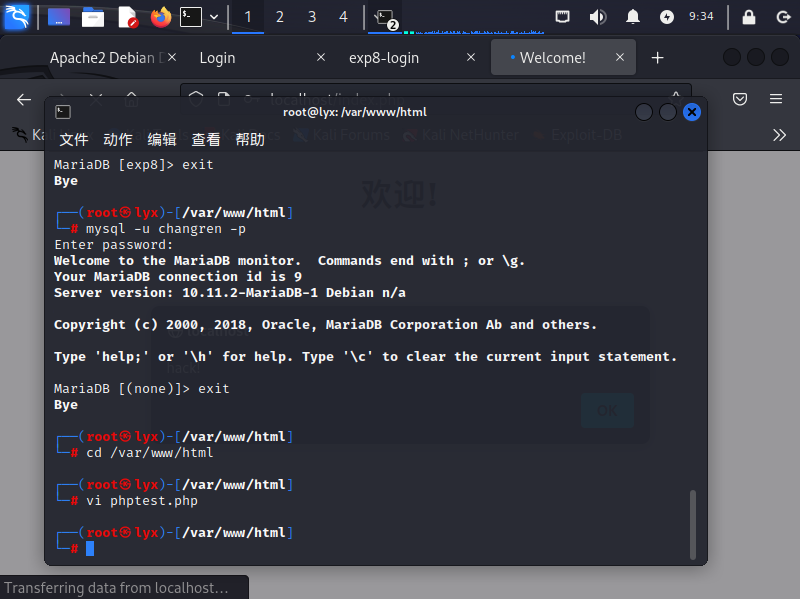Close the terminal window with blue X button
800x599 pixels.
tap(692, 112)
